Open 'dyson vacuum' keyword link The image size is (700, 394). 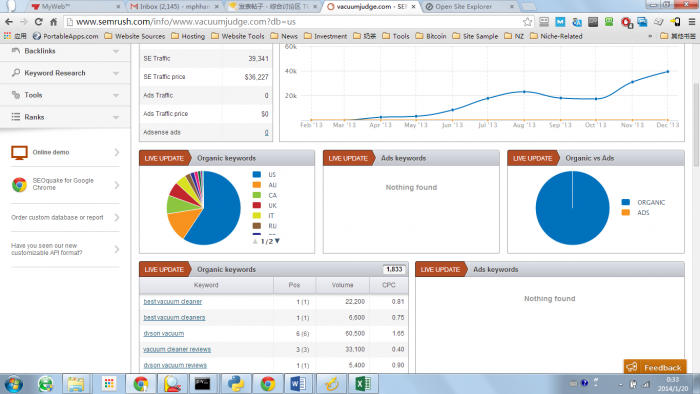pos(163,333)
